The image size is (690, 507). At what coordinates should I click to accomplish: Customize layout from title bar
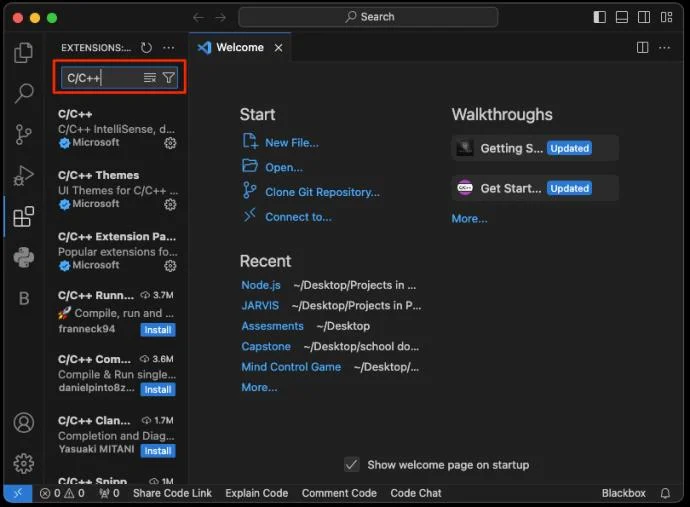coord(666,17)
